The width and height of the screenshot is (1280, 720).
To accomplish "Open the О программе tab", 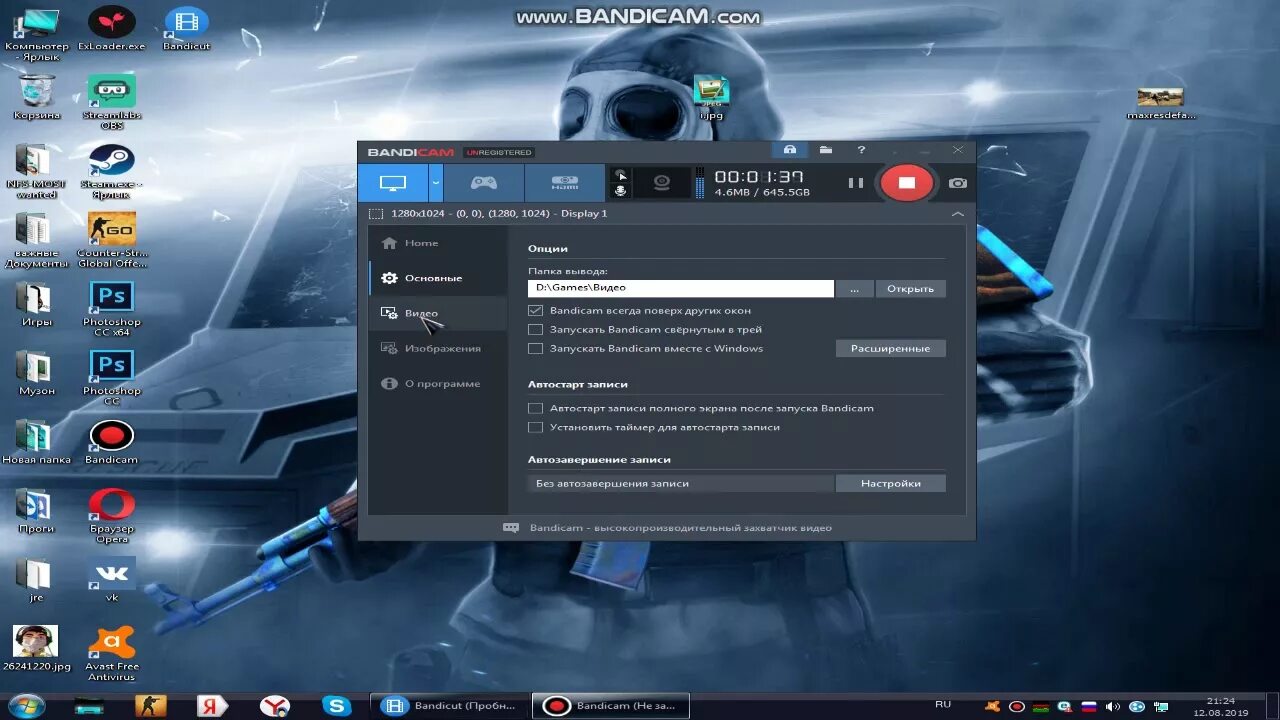I will pyautogui.click(x=438, y=383).
